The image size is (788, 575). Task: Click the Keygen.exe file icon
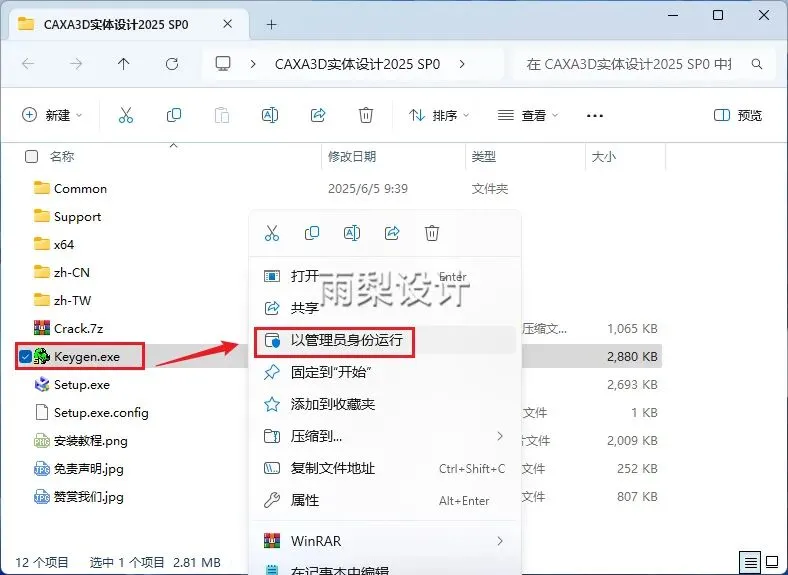(x=42, y=356)
